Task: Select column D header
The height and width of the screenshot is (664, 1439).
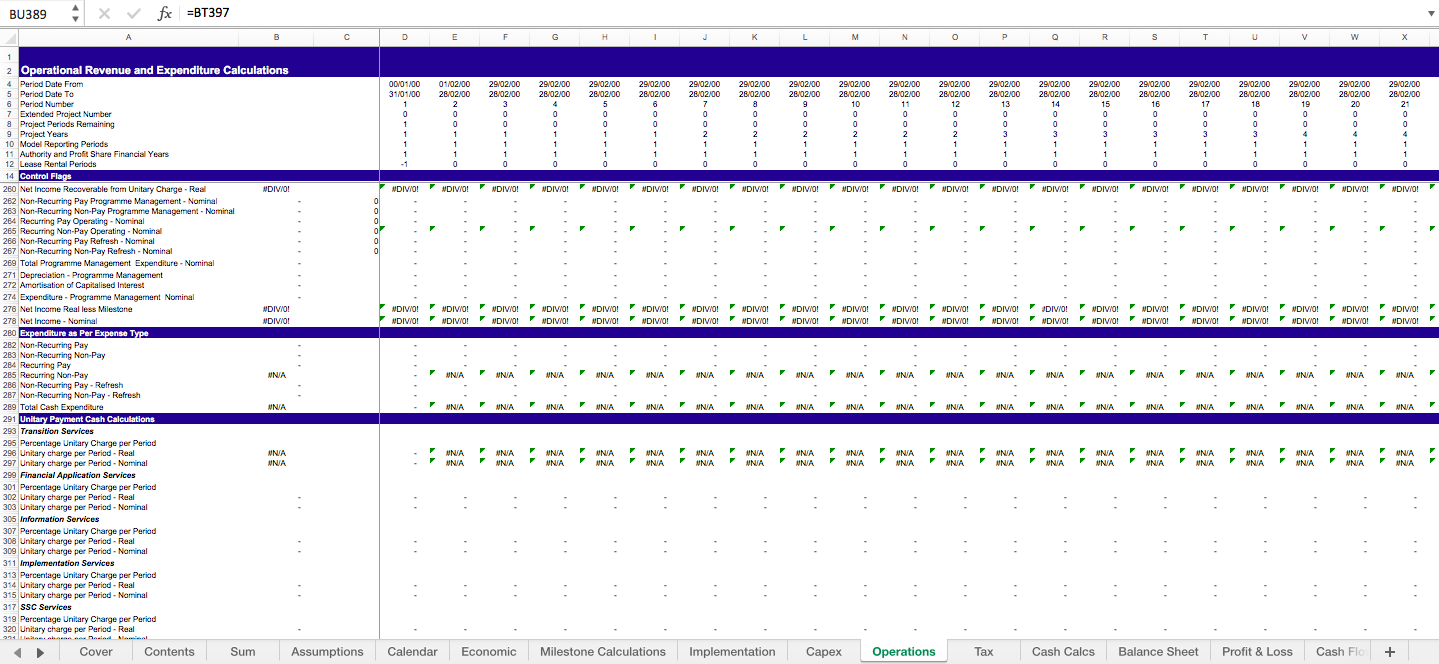Action: (405, 37)
